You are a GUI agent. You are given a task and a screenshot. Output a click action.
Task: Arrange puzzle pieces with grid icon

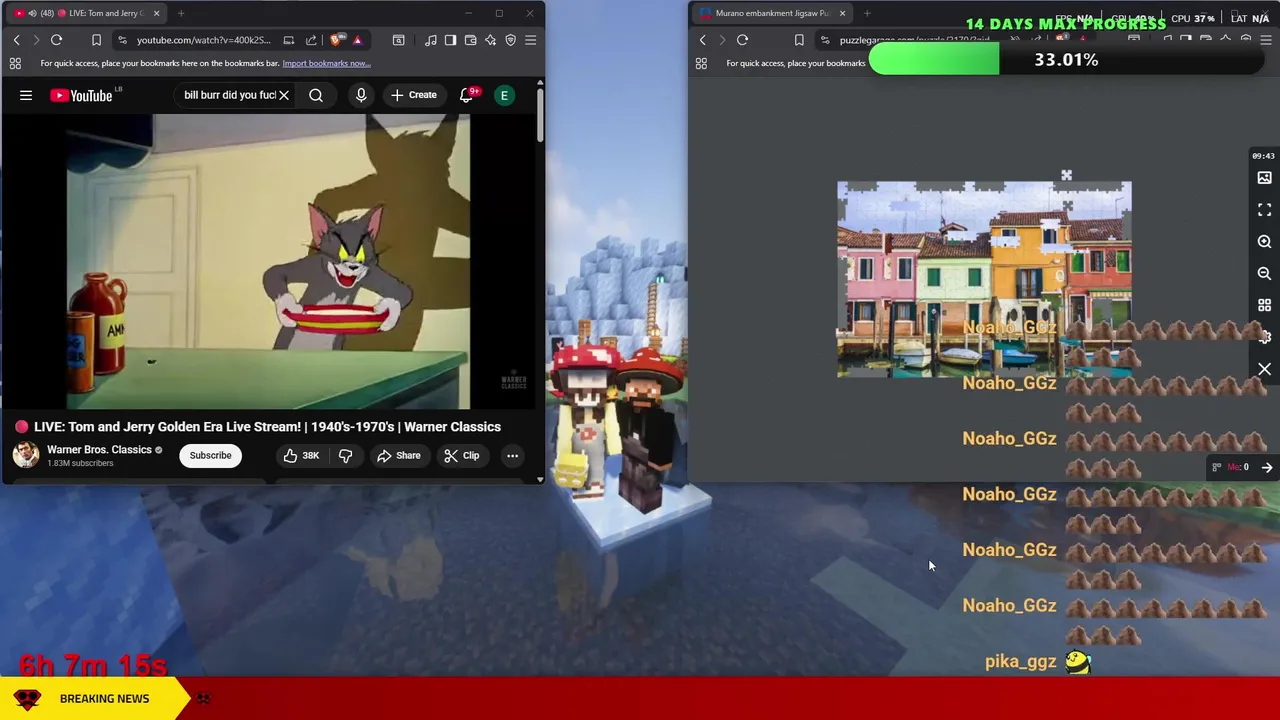tap(1264, 305)
